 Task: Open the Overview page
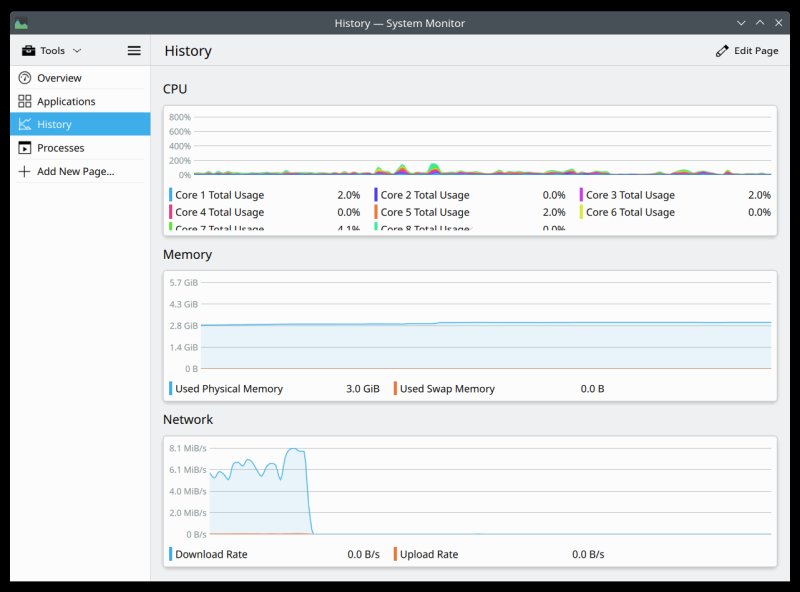click(x=58, y=77)
